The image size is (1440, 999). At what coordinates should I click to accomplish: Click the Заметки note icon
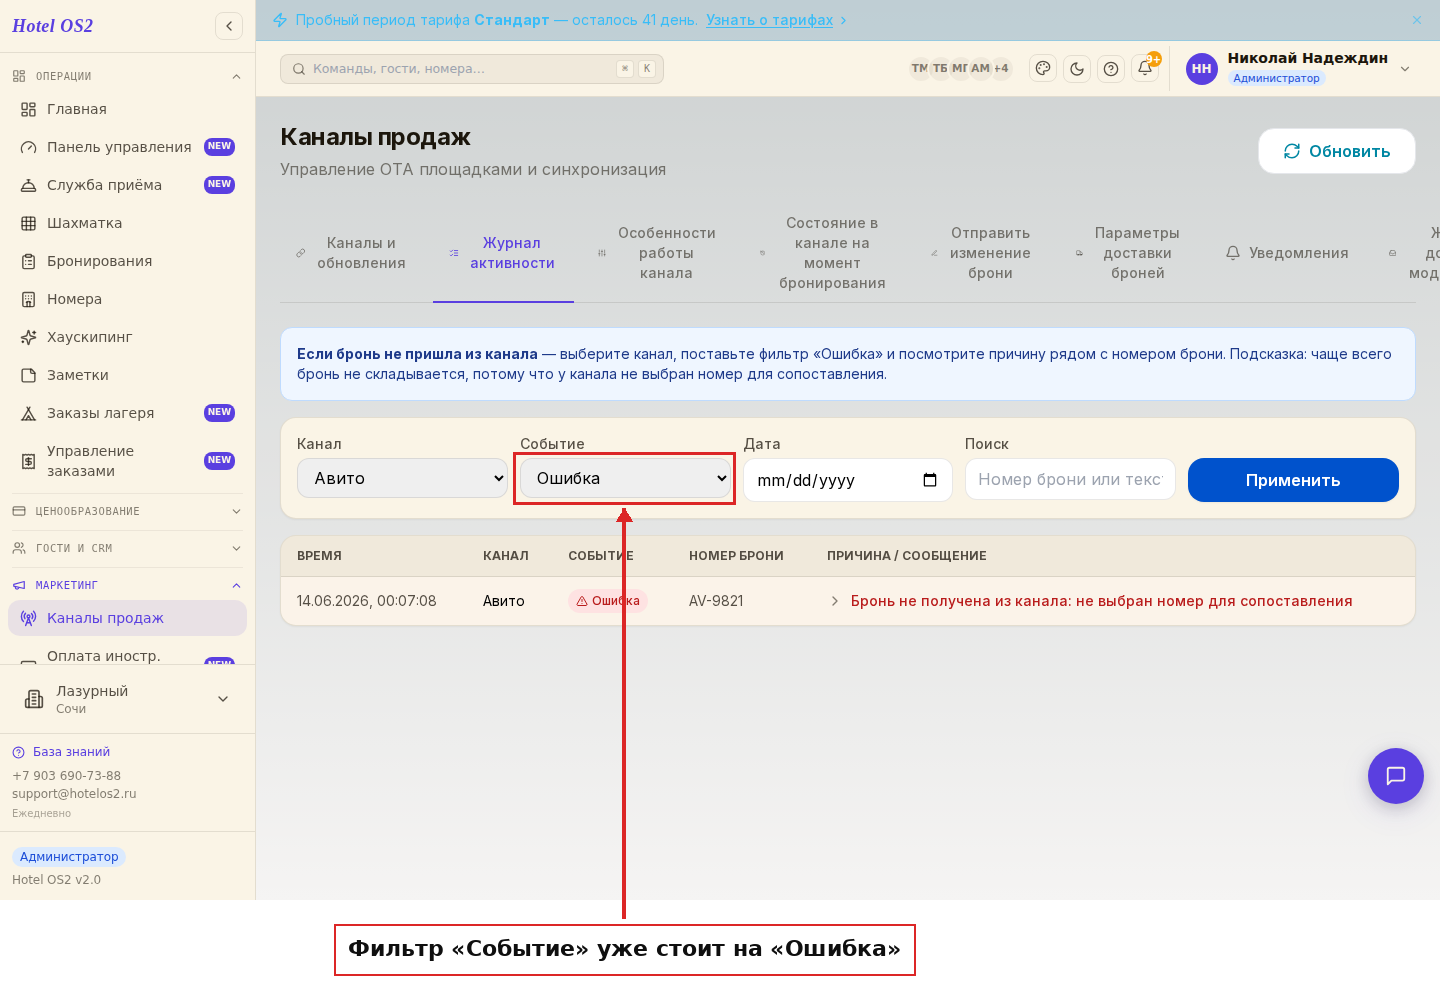click(29, 375)
